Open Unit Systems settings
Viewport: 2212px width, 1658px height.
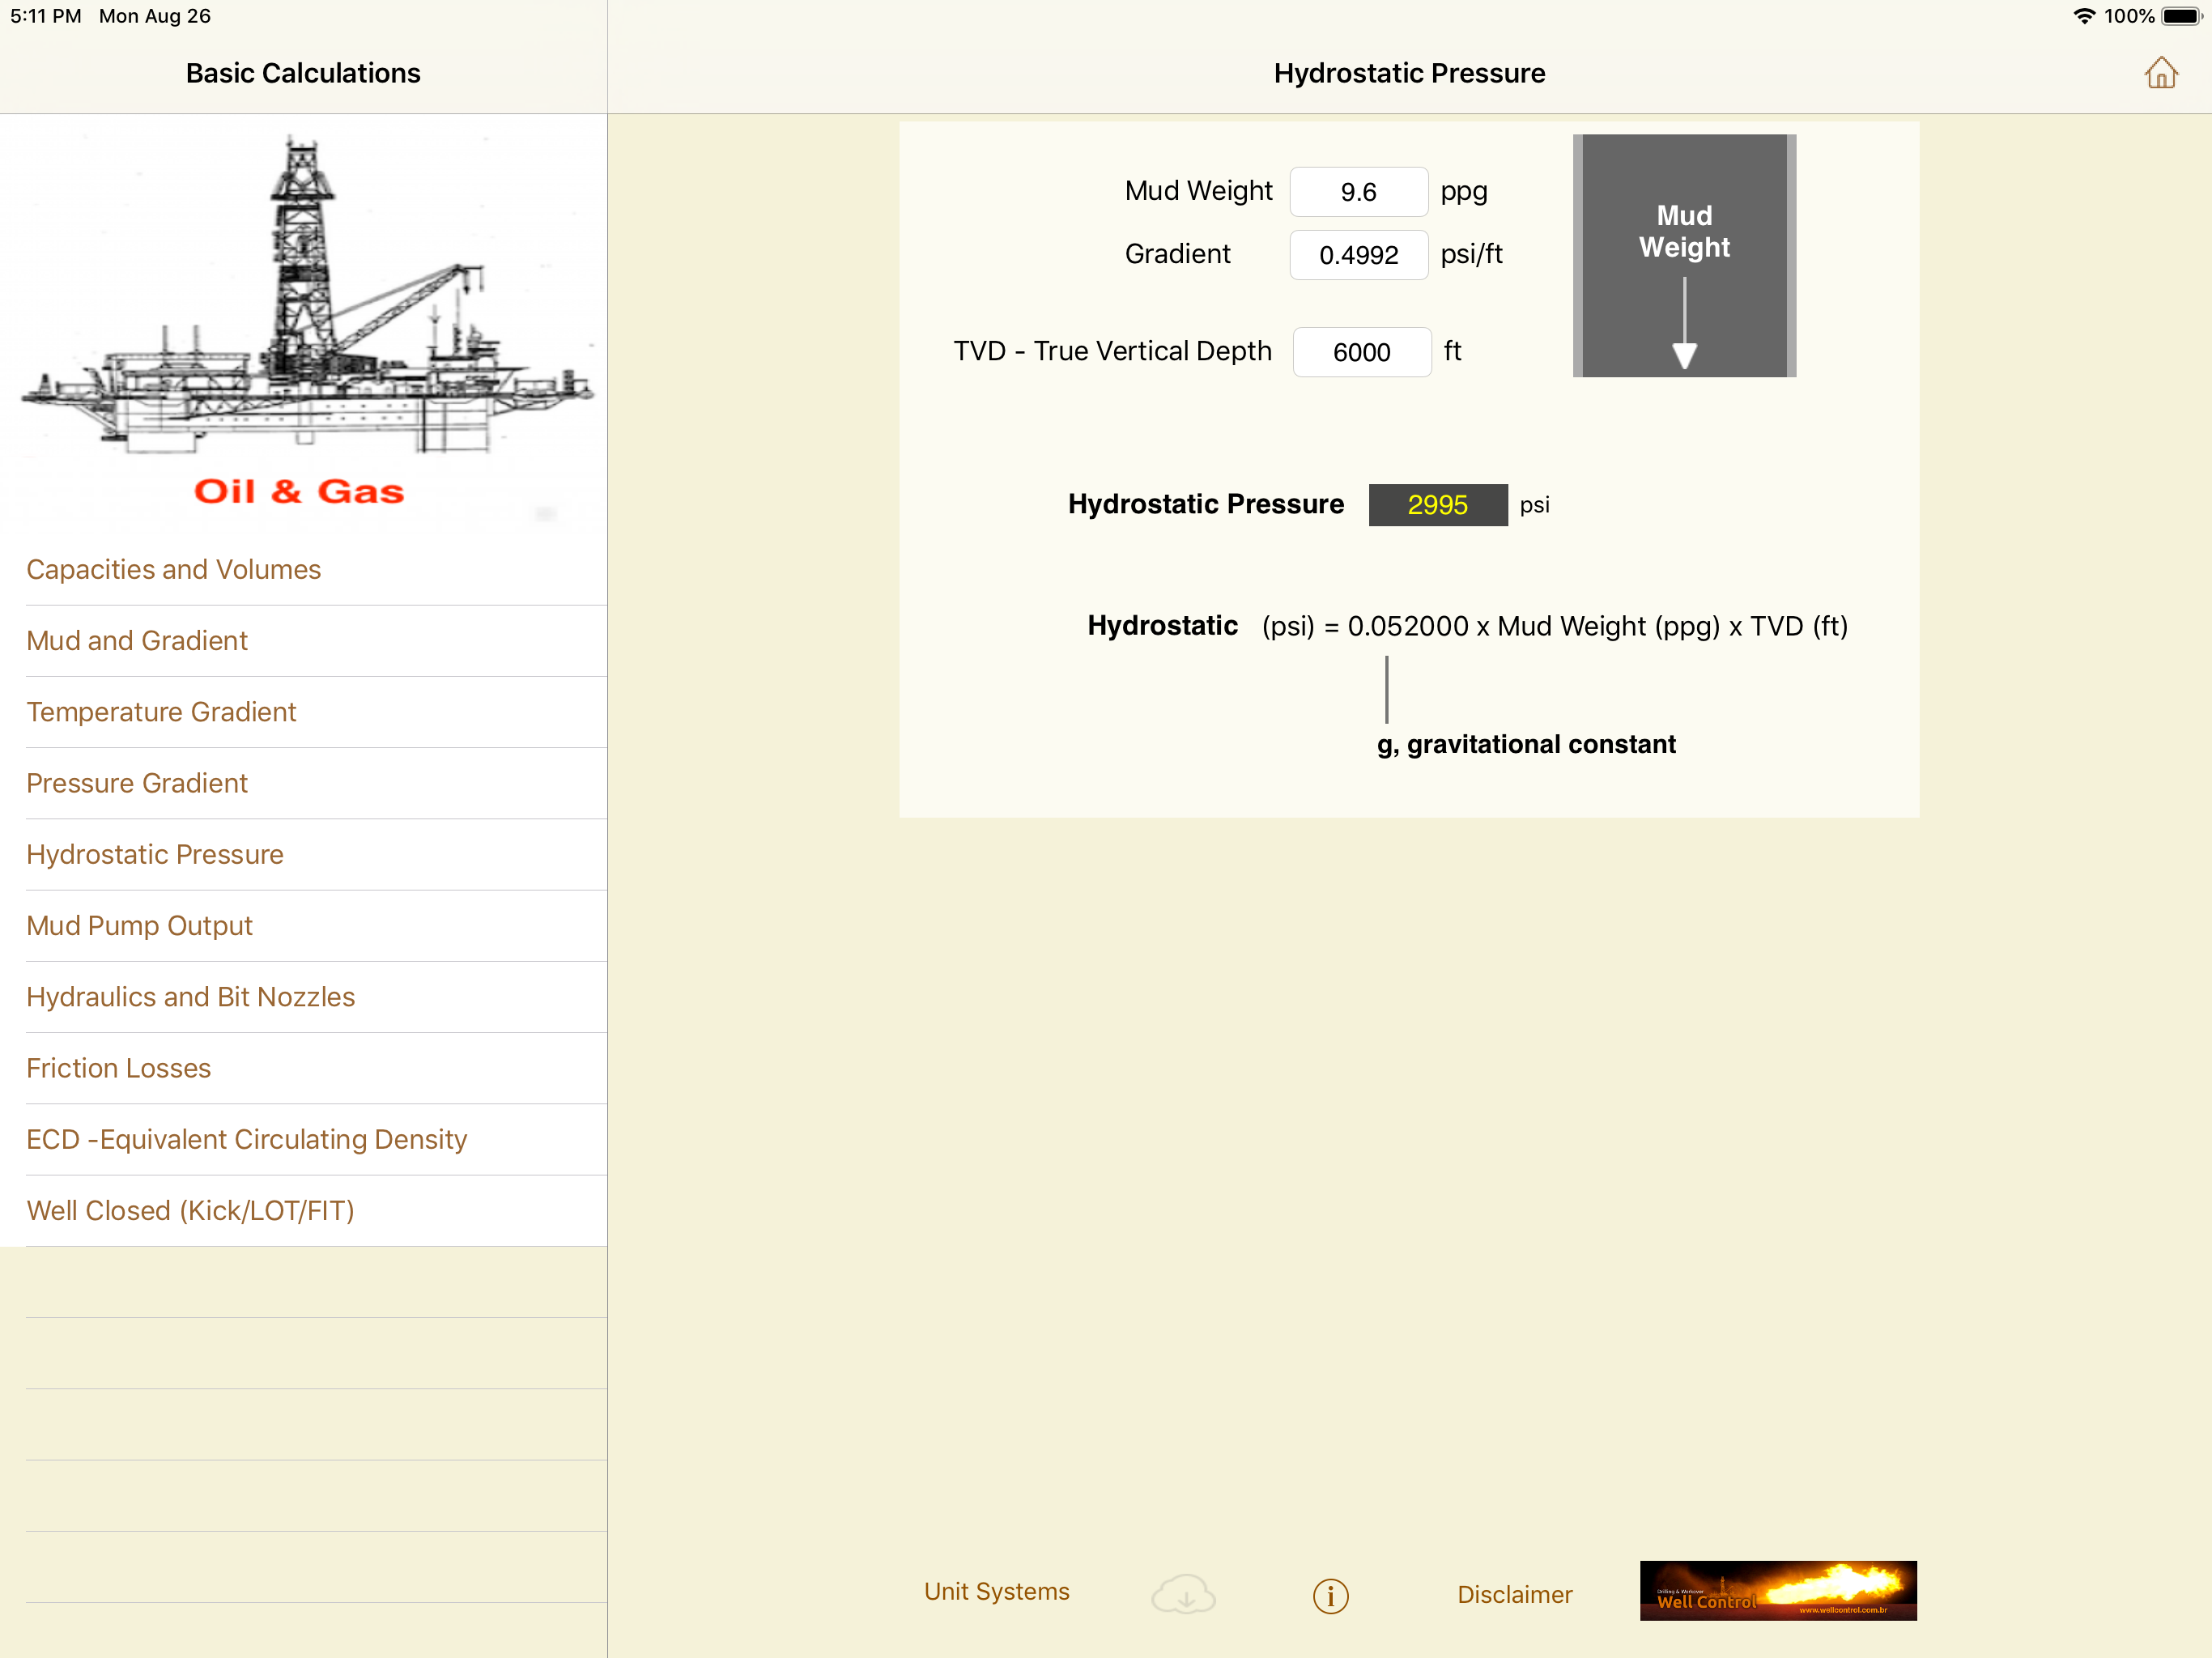996,1591
